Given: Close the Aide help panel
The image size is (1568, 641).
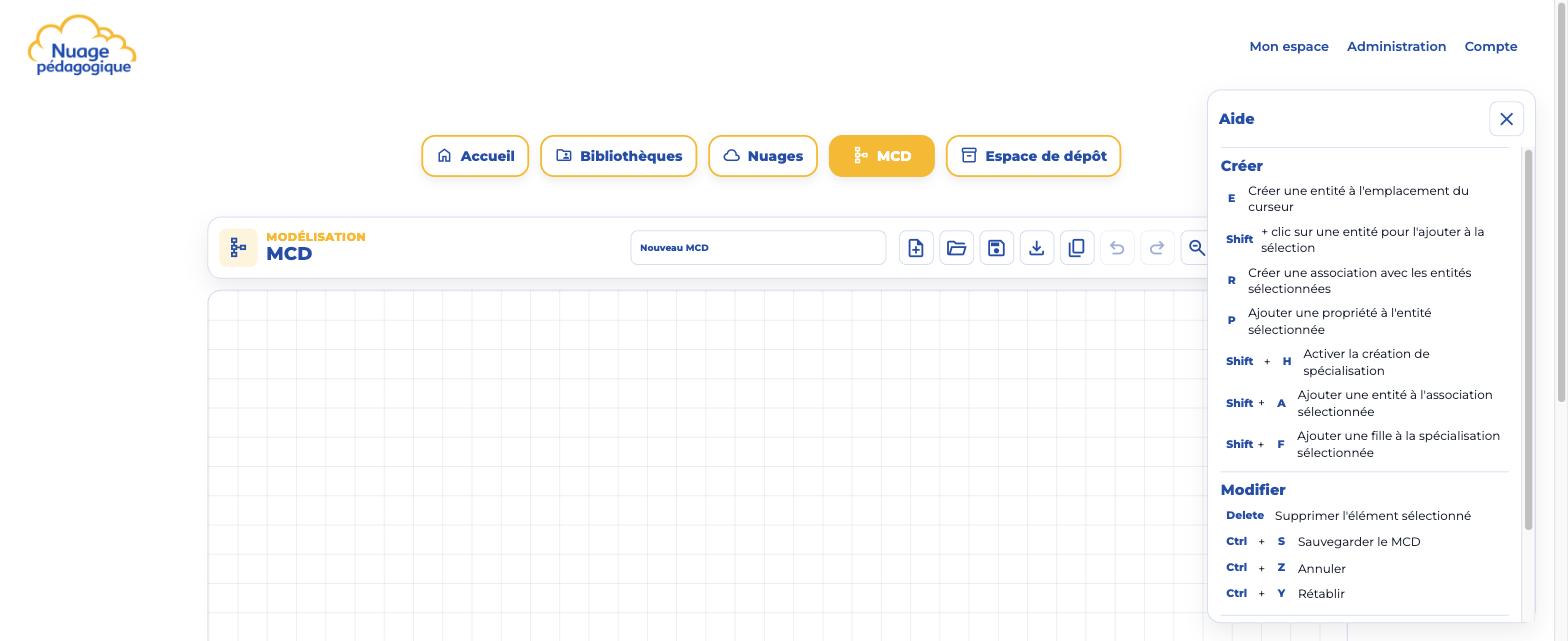Looking at the screenshot, I should click(1506, 119).
